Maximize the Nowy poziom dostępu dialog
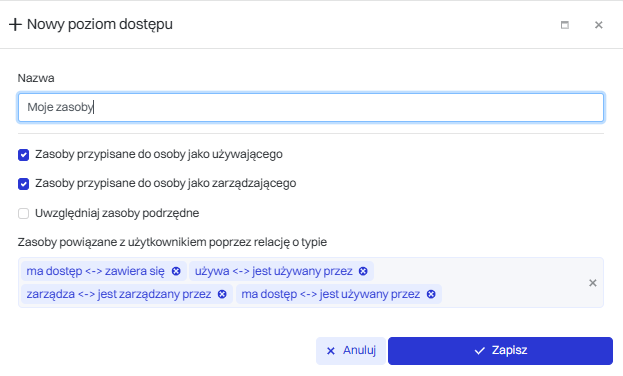The image size is (623, 376). point(565,25)
